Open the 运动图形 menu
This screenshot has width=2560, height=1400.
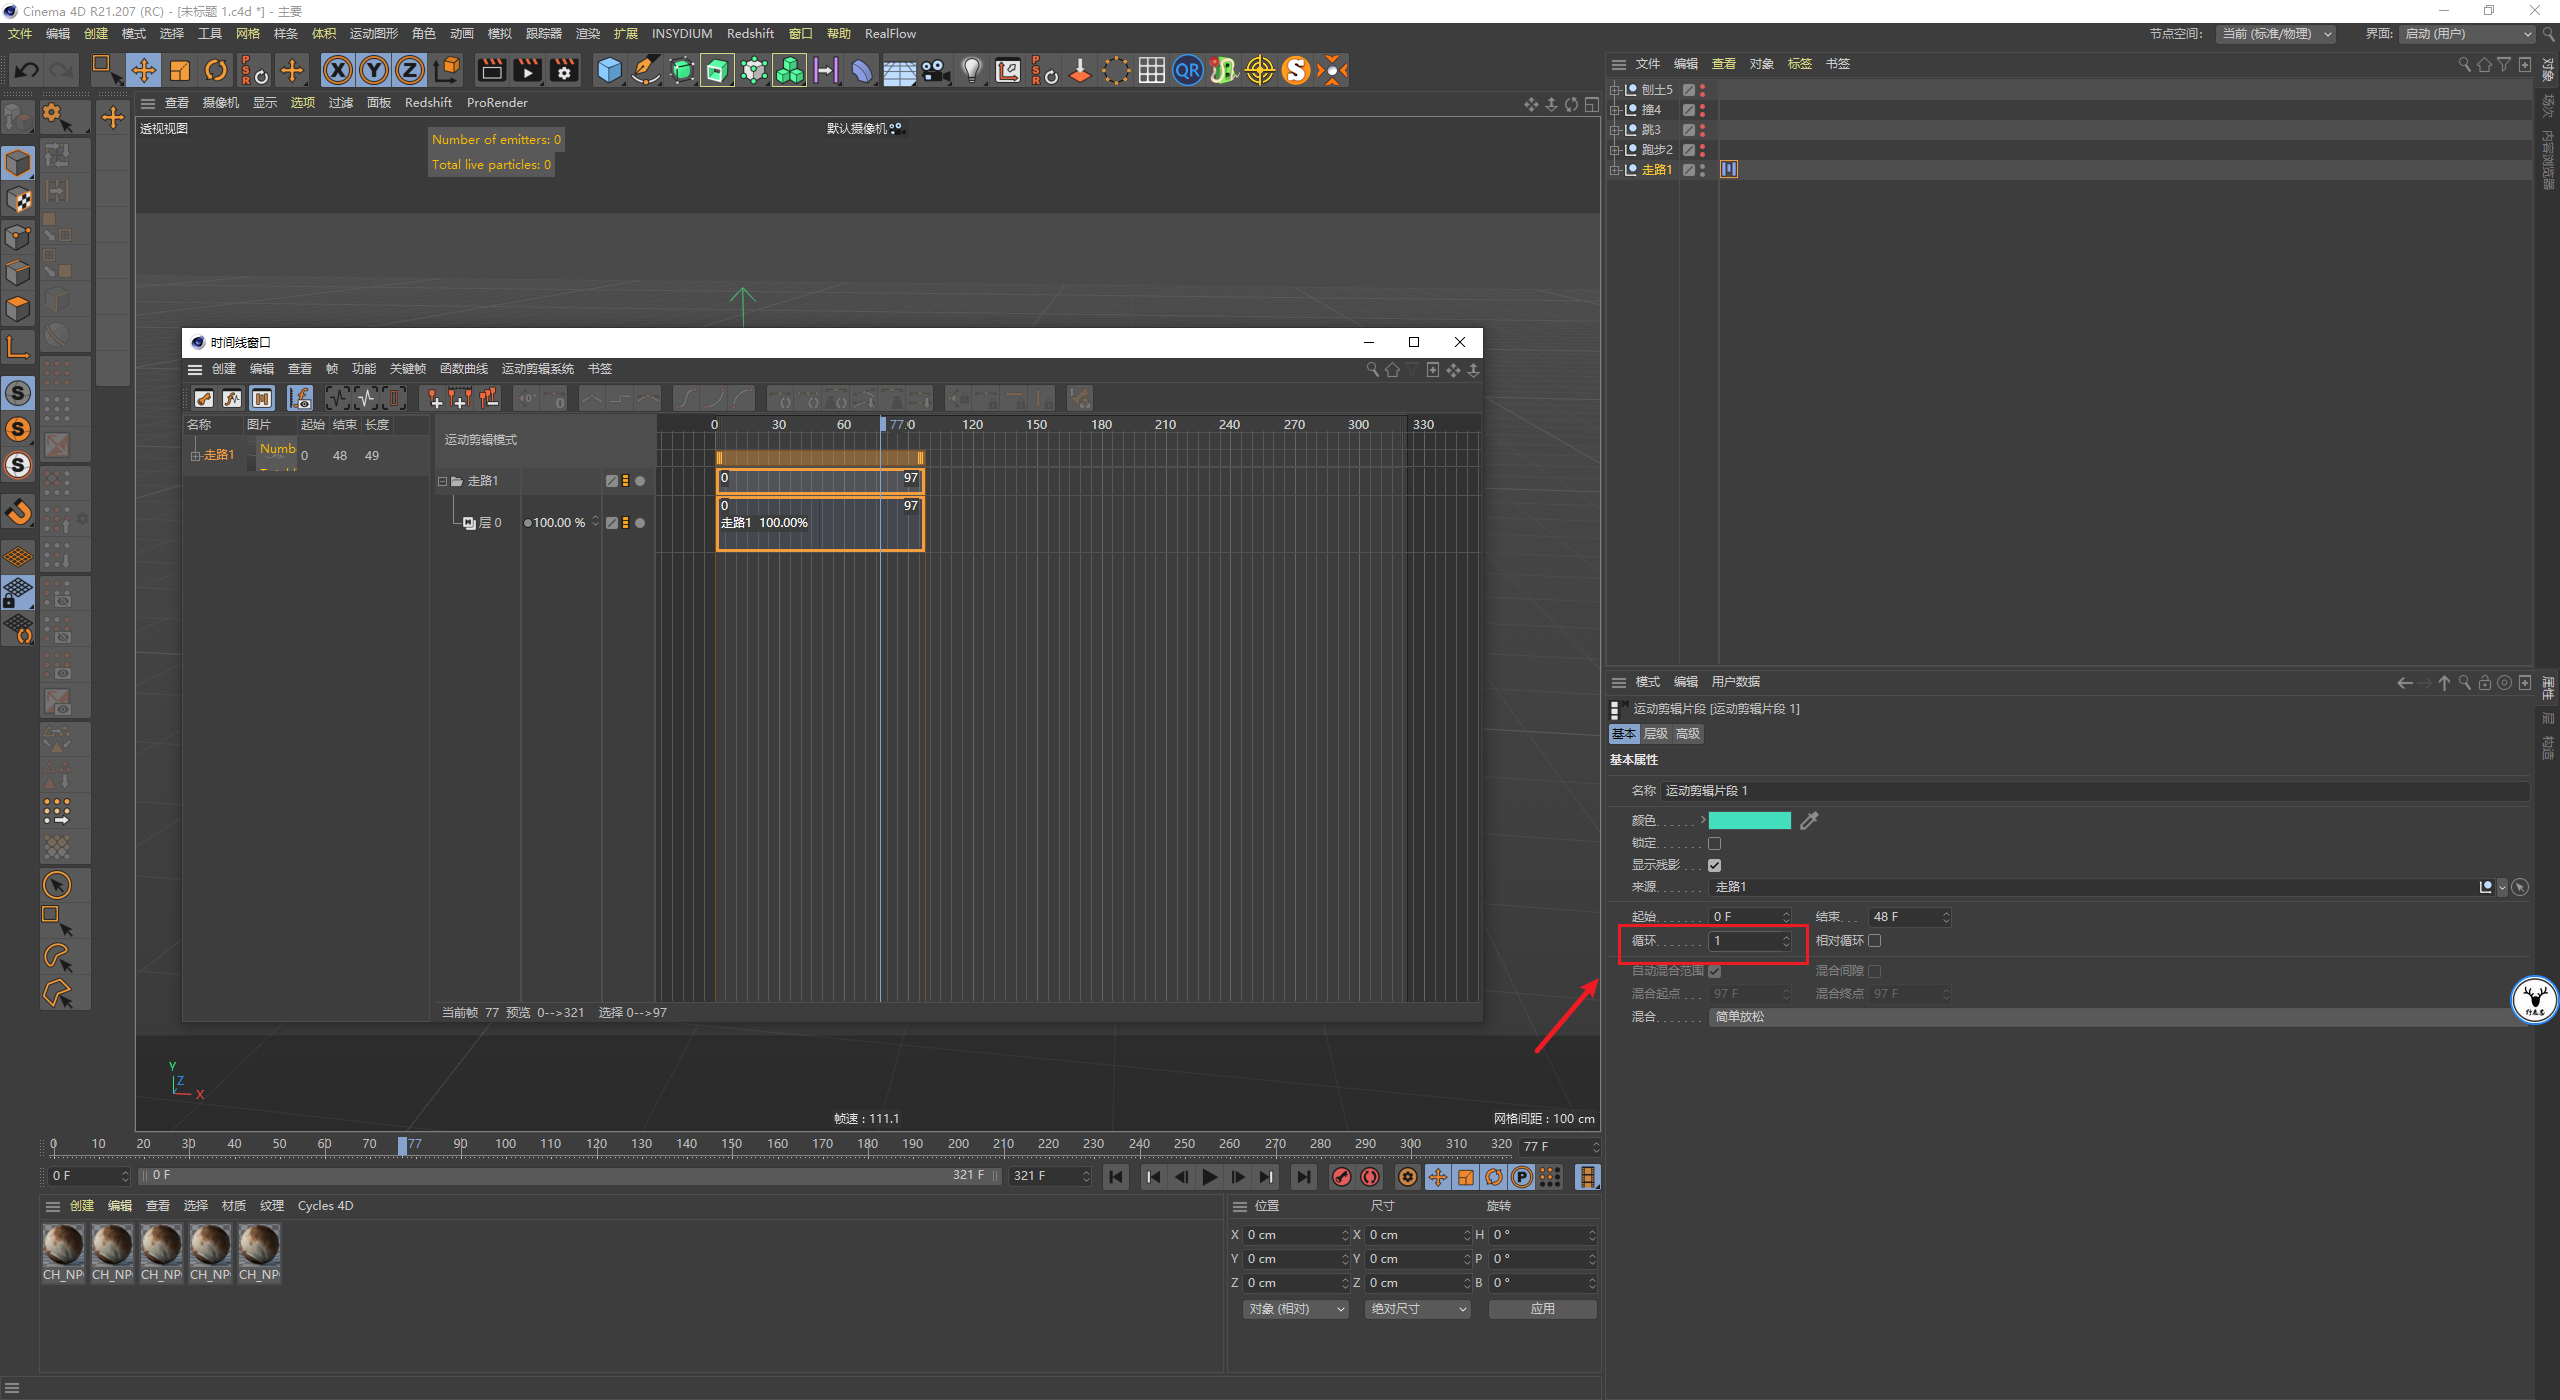[373, 34]
